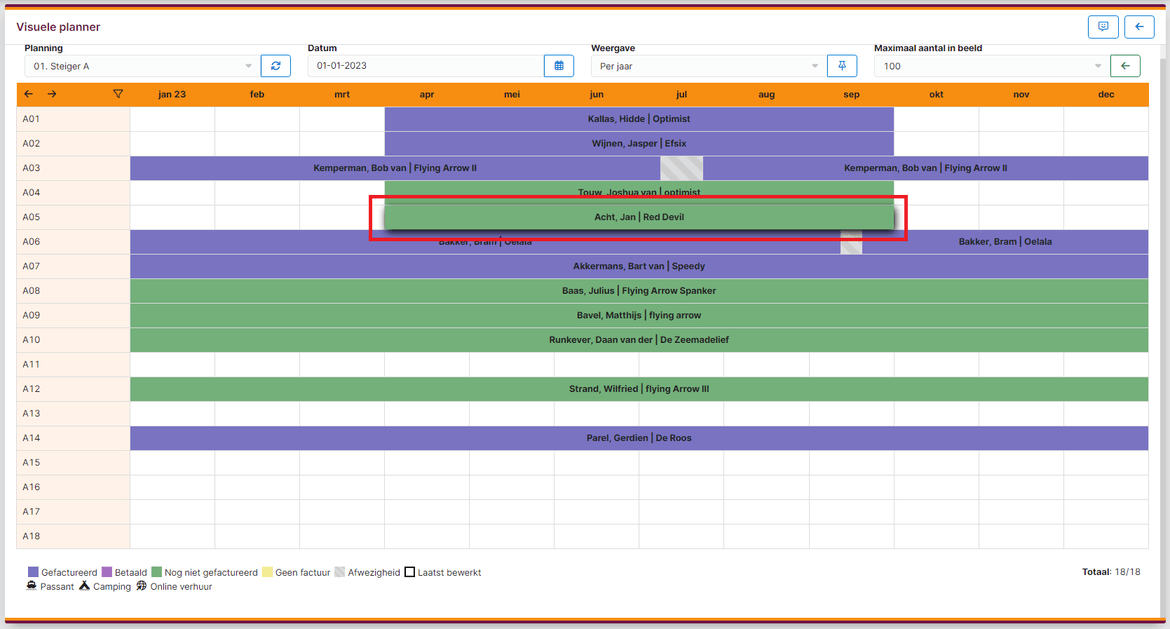The image size is (1170, 629).
Task: Click the Datum field 01-01-2023
Action: [x=425, y=66]
